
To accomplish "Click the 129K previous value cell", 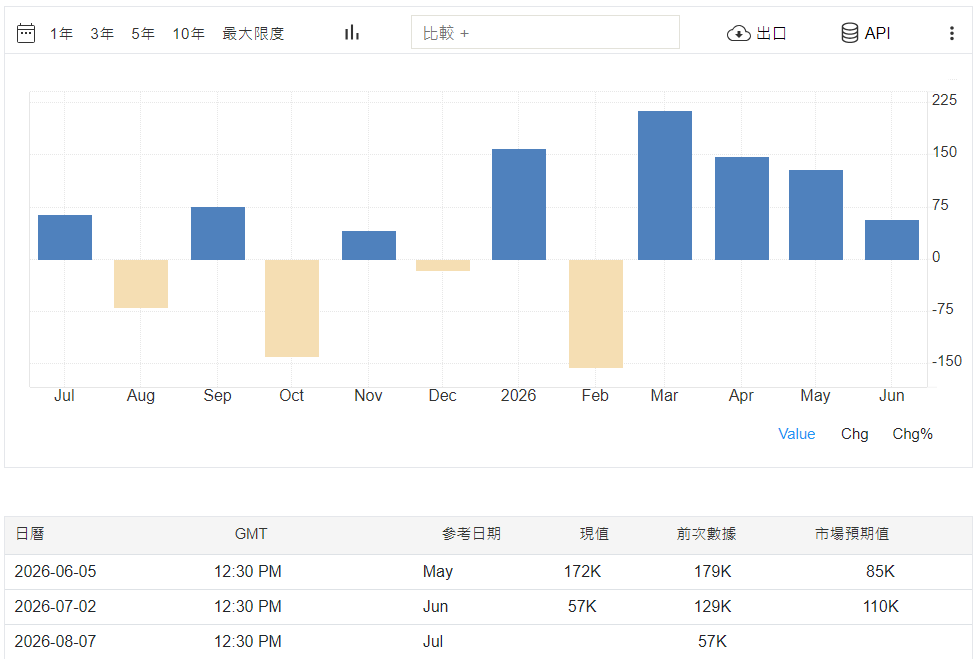I will coord(712,607).
